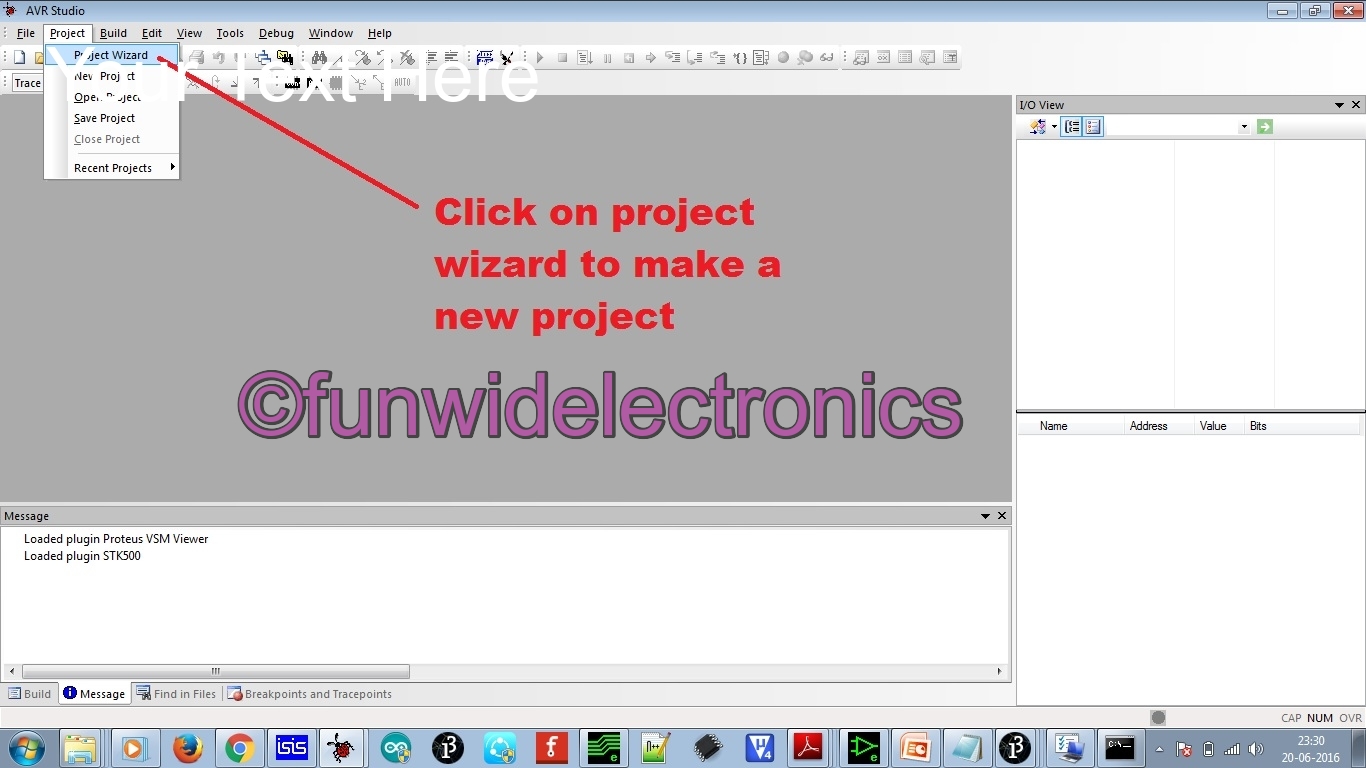1366x768 pixels.
Task: Click the AUTO toolbar icon
Action: pyautogui.click(x=402, y=82)
